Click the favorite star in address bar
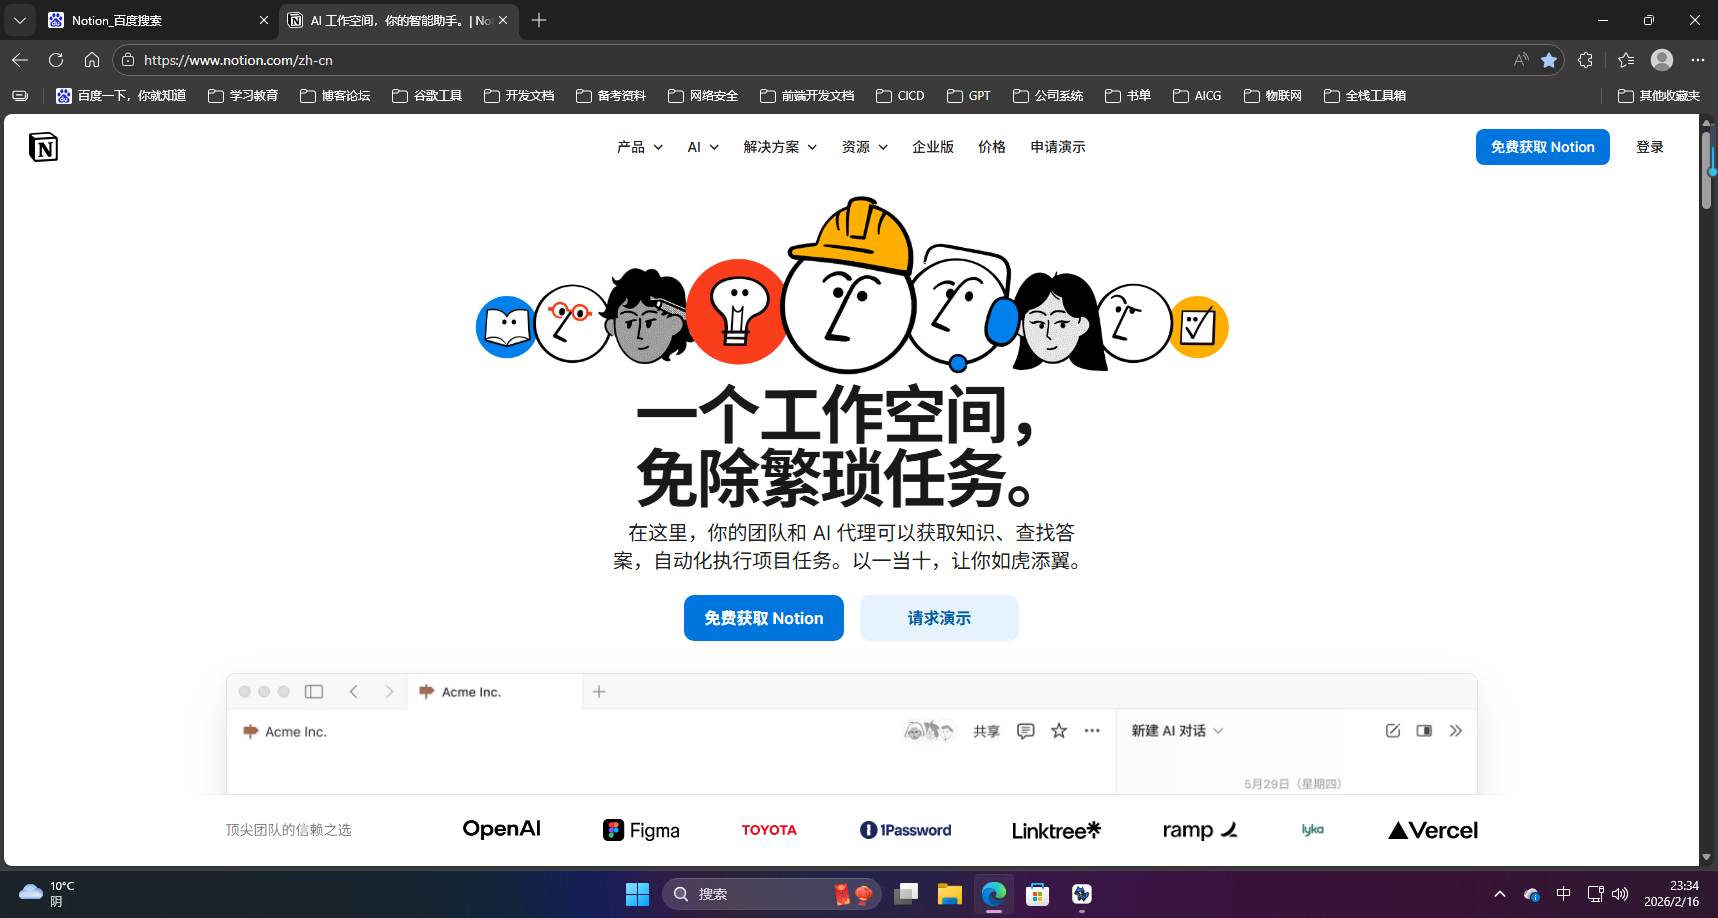This screenshot has width=1718, height=918. point(1549,60)
